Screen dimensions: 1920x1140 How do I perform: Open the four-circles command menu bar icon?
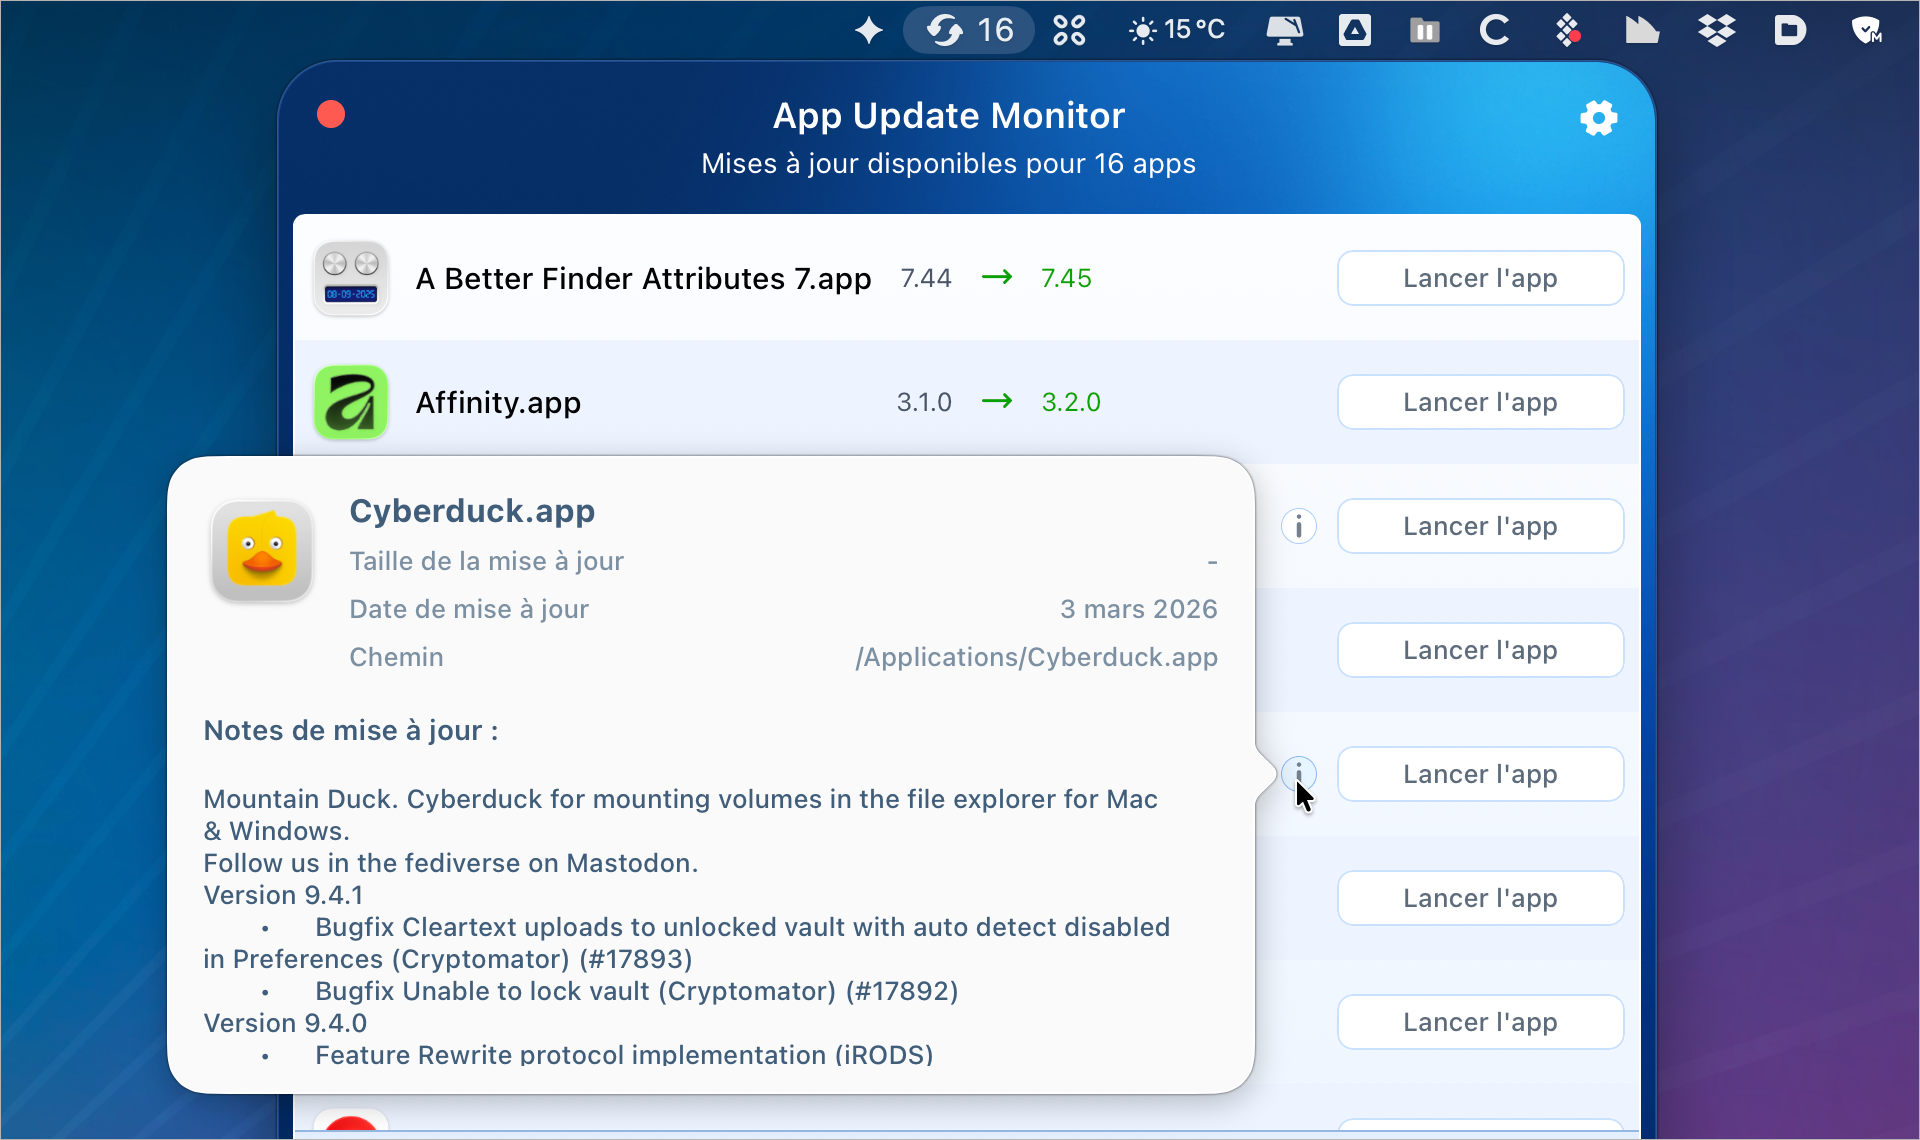point(1069,30)
